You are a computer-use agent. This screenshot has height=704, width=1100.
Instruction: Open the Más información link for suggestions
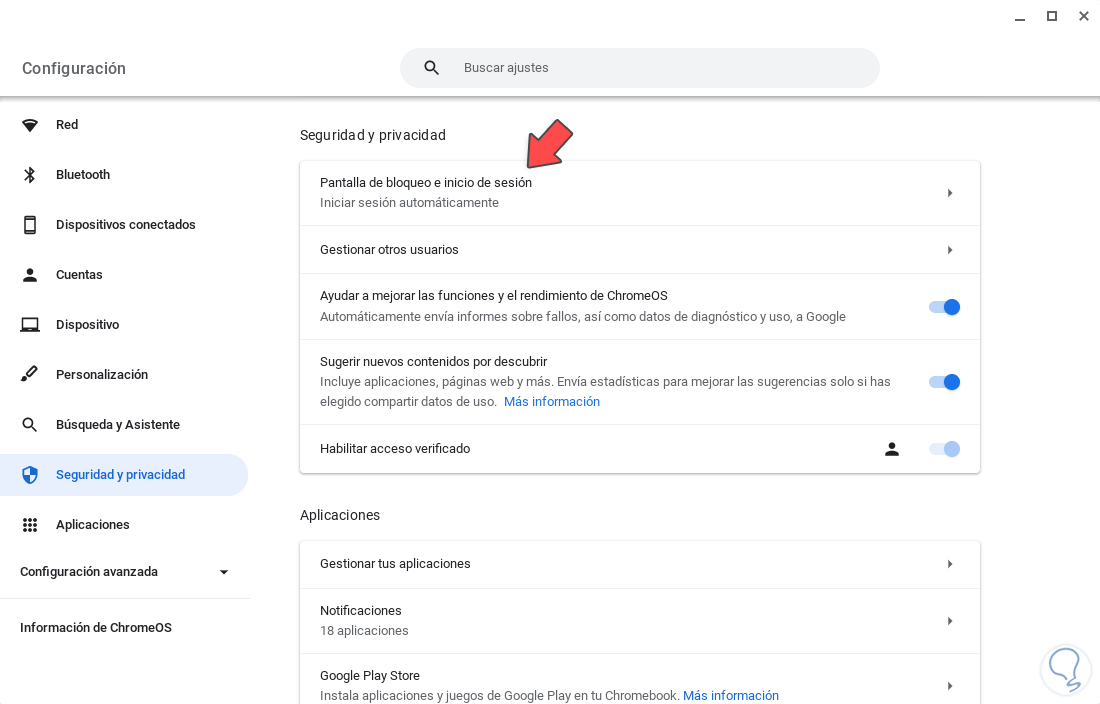[x=552, y=402]
